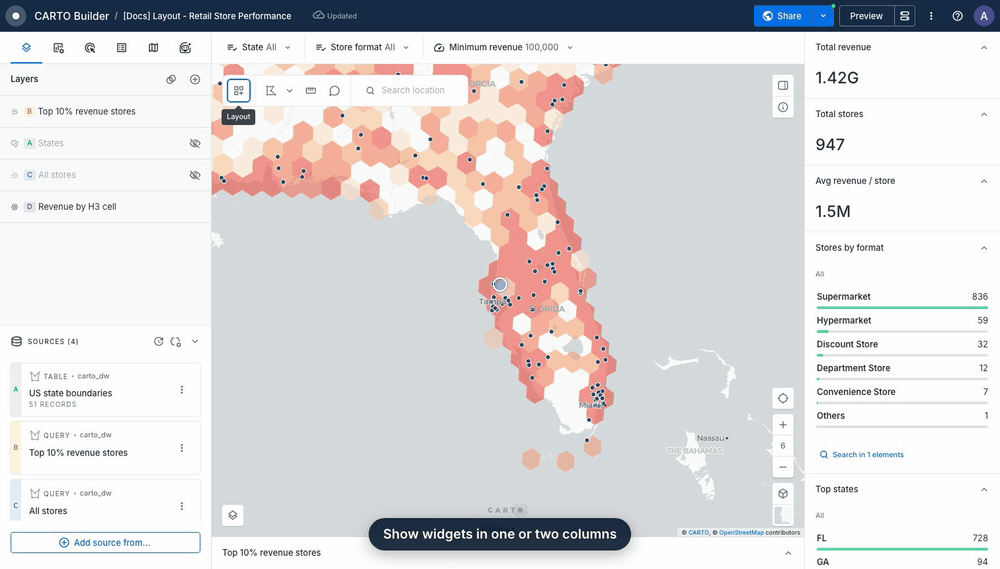
Task: Click the CARTO attribution link
Action: 698,533
